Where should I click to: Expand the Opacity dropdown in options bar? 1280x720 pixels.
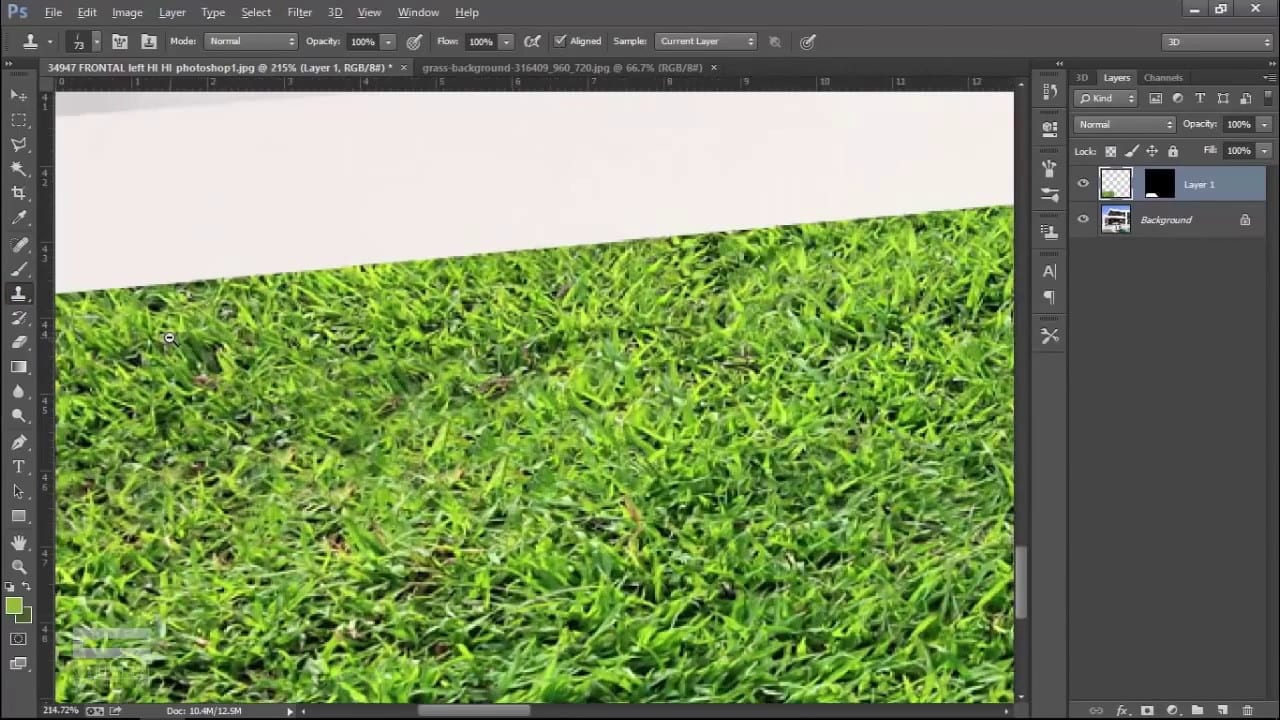click(x=389, y=41)
